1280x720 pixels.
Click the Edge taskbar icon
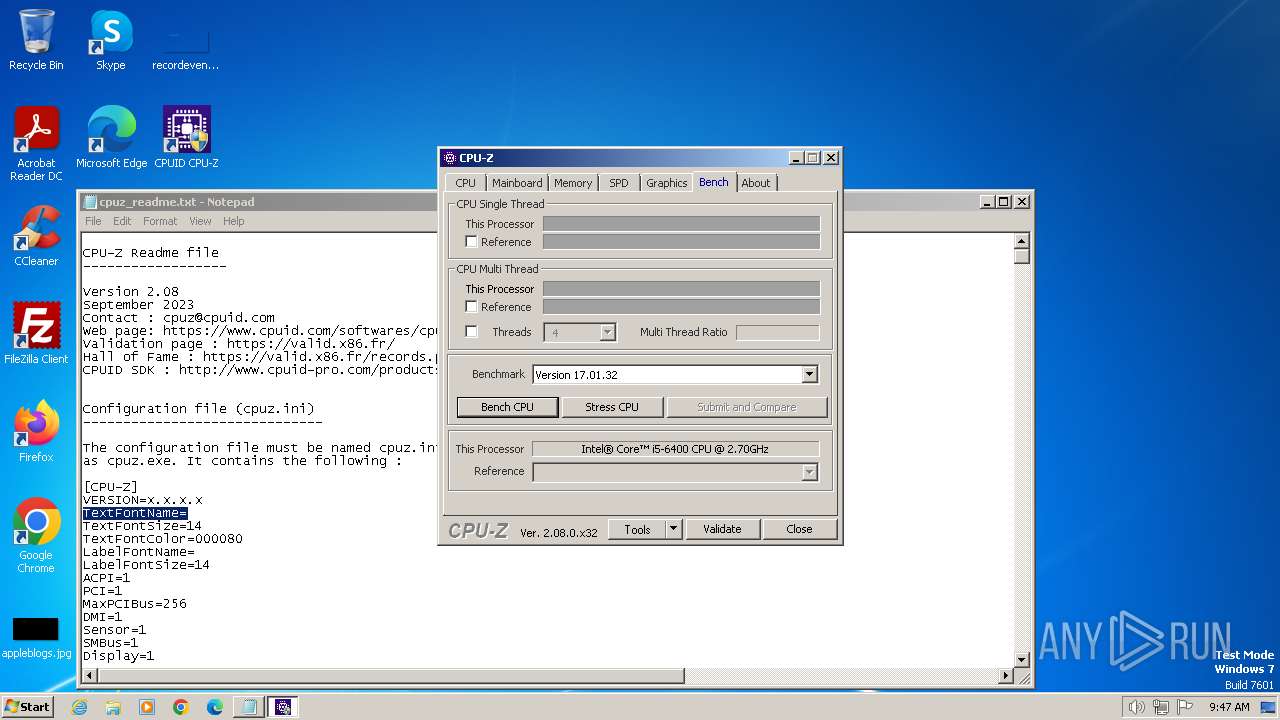pyautogui.click(x=215, y=707)
